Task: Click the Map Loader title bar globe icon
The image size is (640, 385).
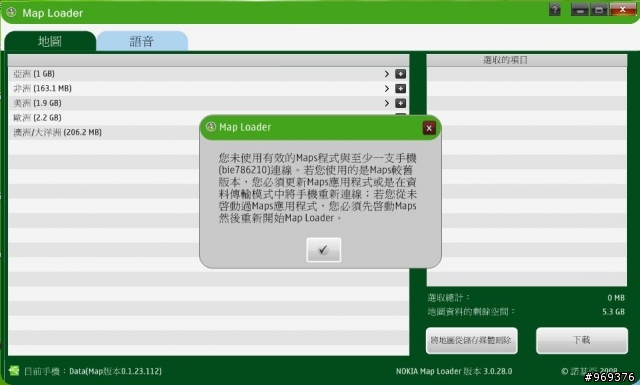Action: point(11,13)
